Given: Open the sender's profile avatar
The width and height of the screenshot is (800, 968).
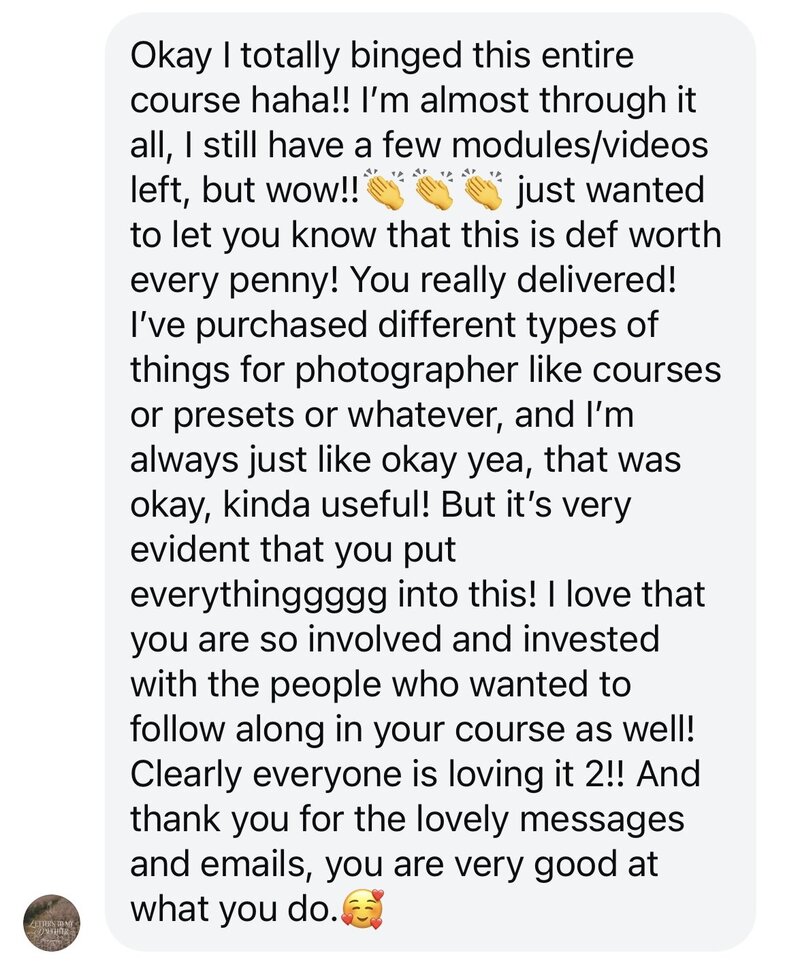Looking at the screenshot, I should point(52,922).
